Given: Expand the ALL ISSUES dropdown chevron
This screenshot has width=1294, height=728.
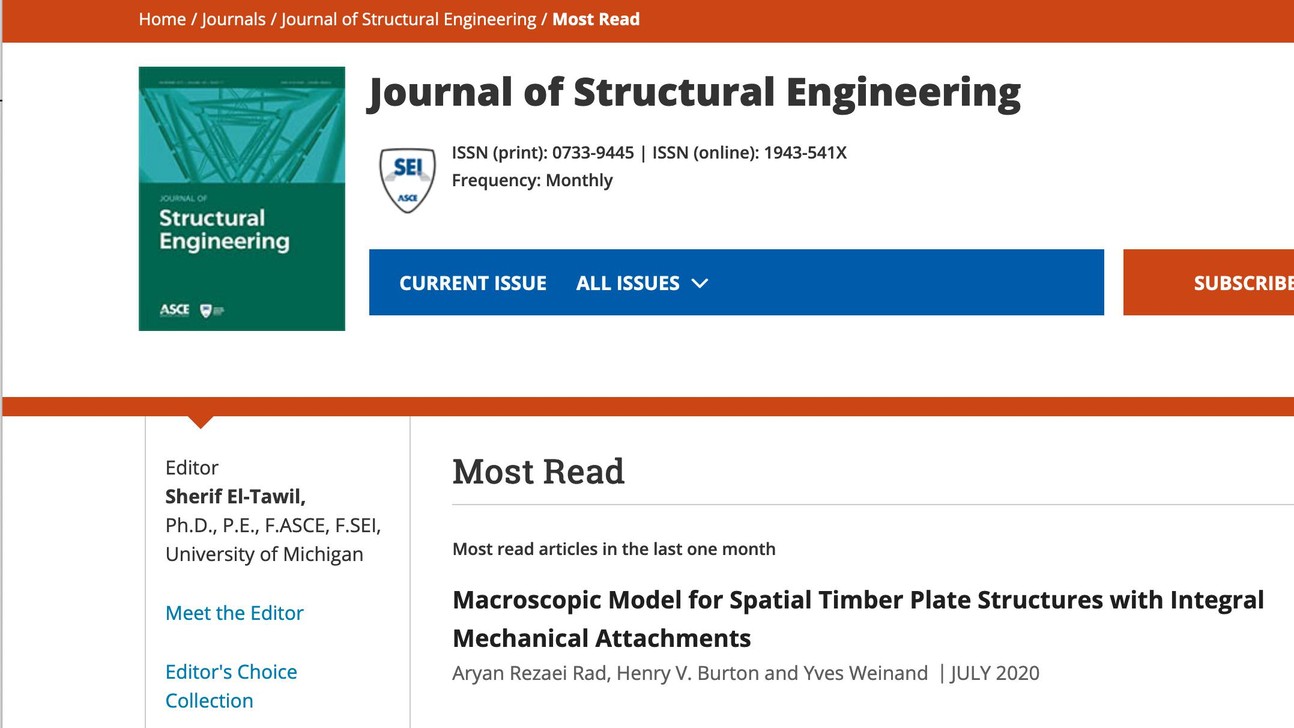Looking at the screenshot, I should coord(700,283).
